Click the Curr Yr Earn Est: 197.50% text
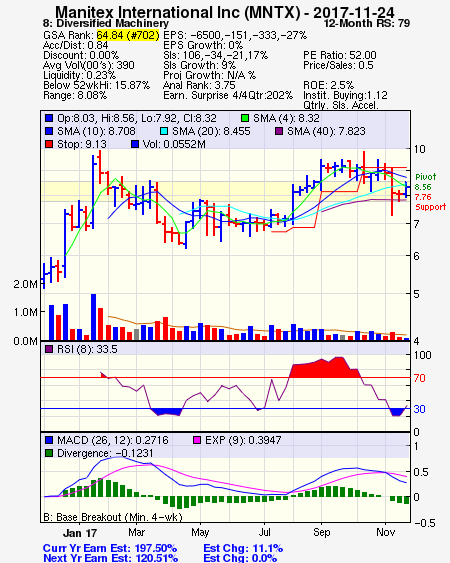The image size is (450, 563). (110, 548)
